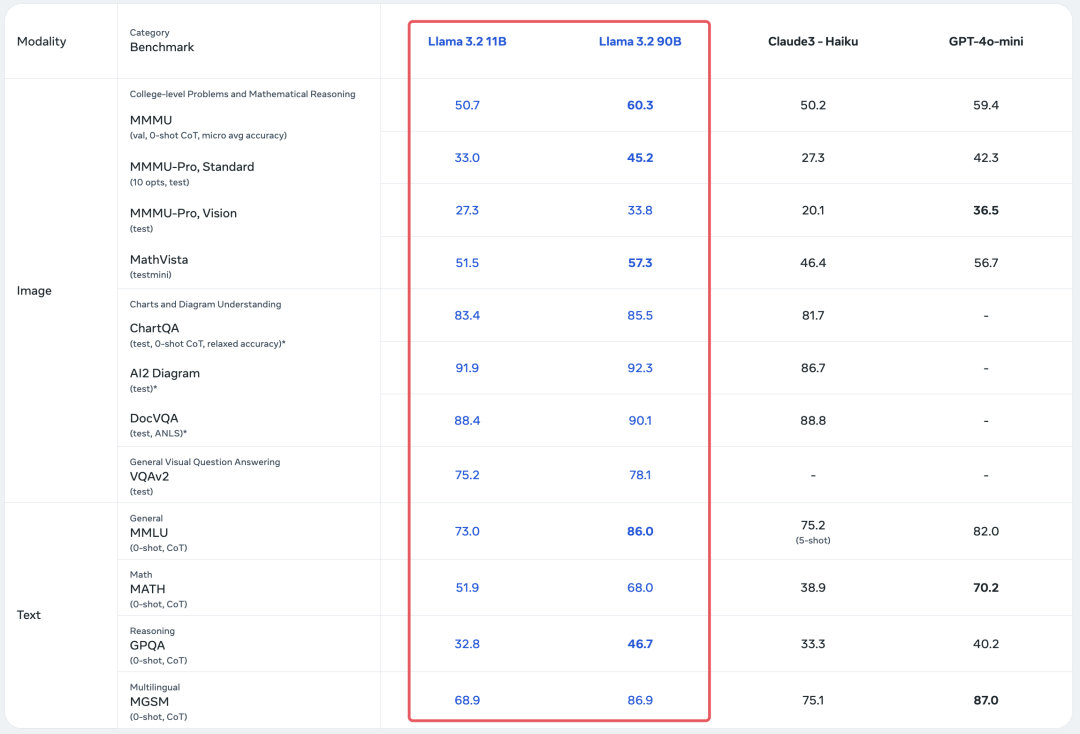Select GPT-4o-mini MGSM score 87.0

tap(985, 700)
